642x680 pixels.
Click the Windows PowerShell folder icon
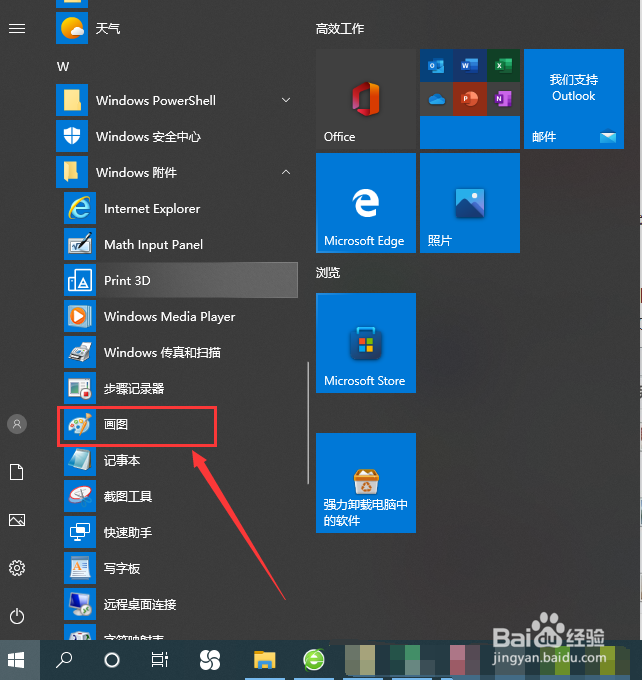point(72,100)
